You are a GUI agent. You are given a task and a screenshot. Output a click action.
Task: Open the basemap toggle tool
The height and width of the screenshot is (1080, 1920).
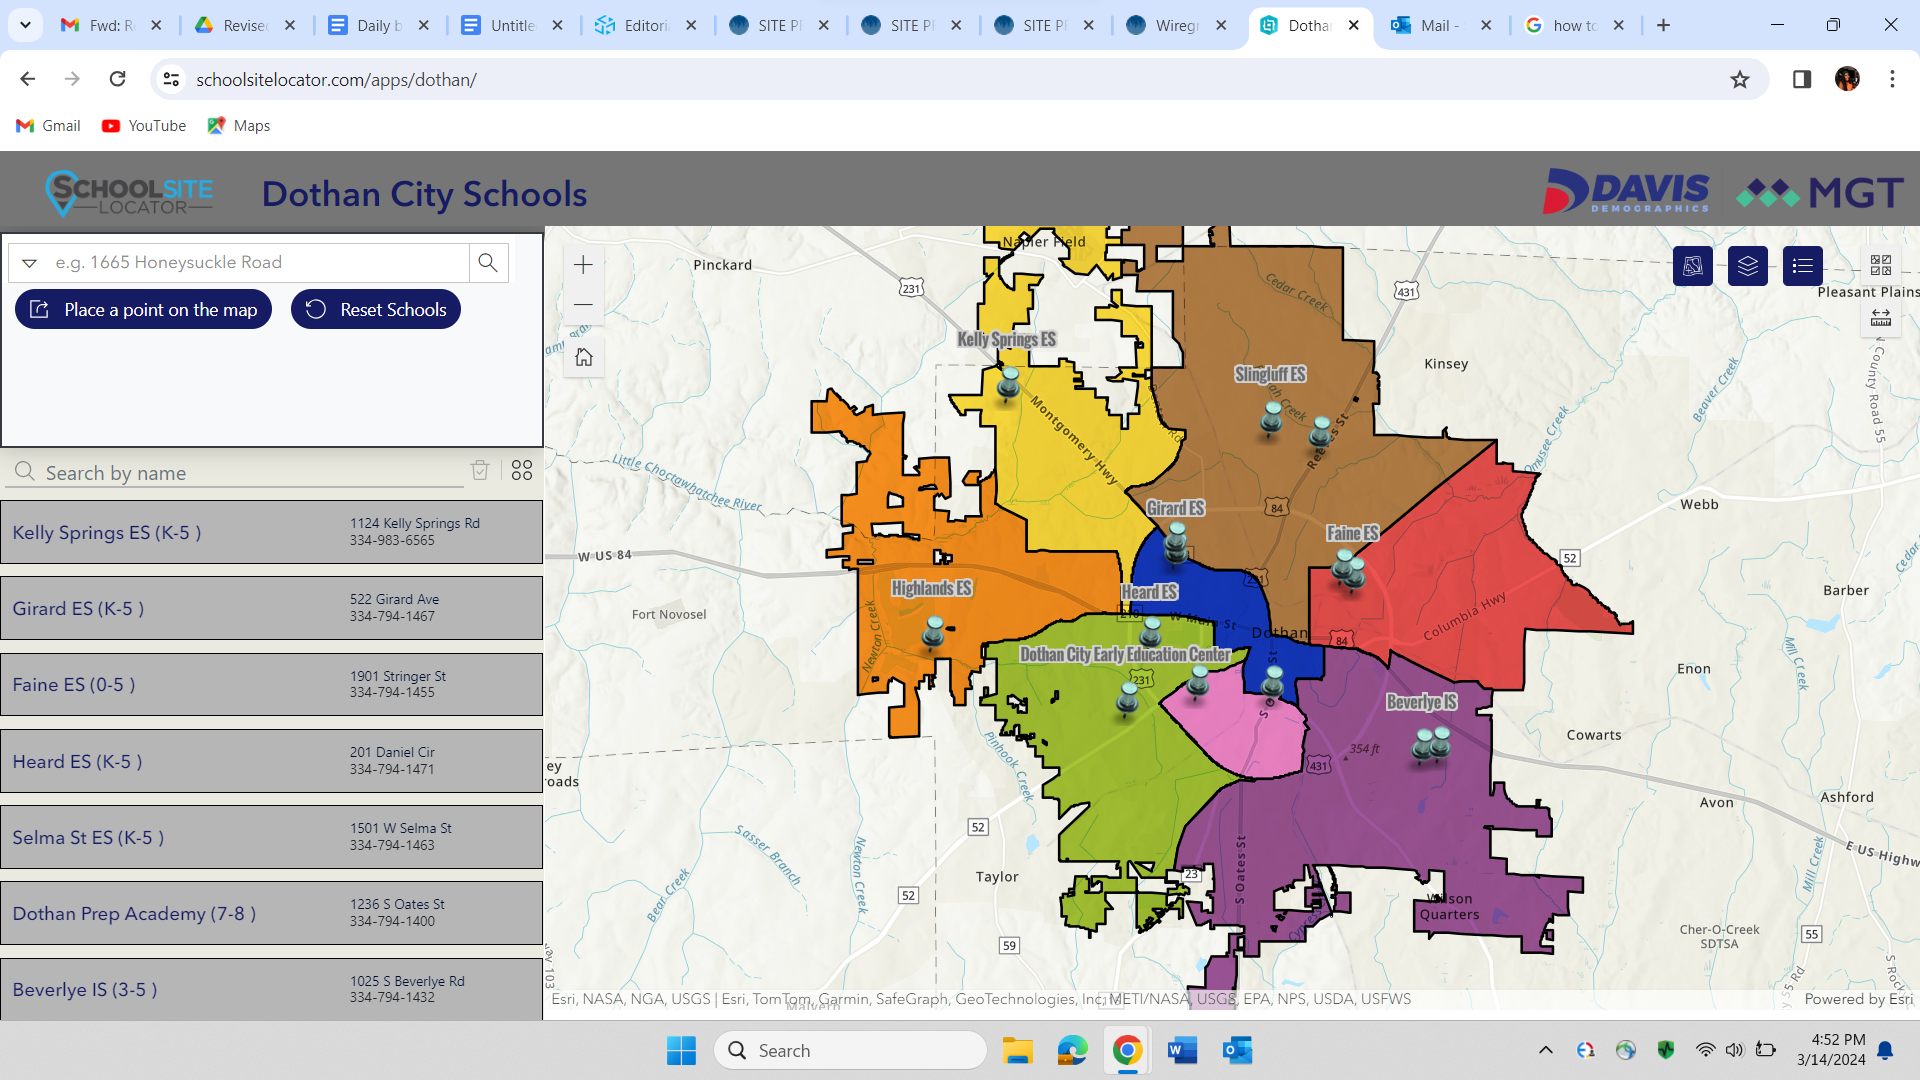click(x=1692, y=266)
